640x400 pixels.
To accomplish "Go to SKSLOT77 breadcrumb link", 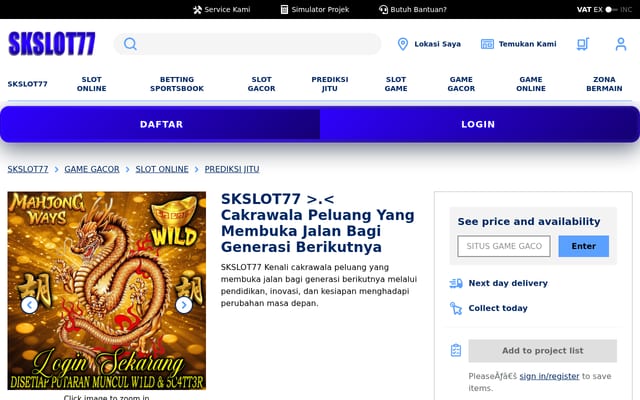I will click(x=28, y=169).
